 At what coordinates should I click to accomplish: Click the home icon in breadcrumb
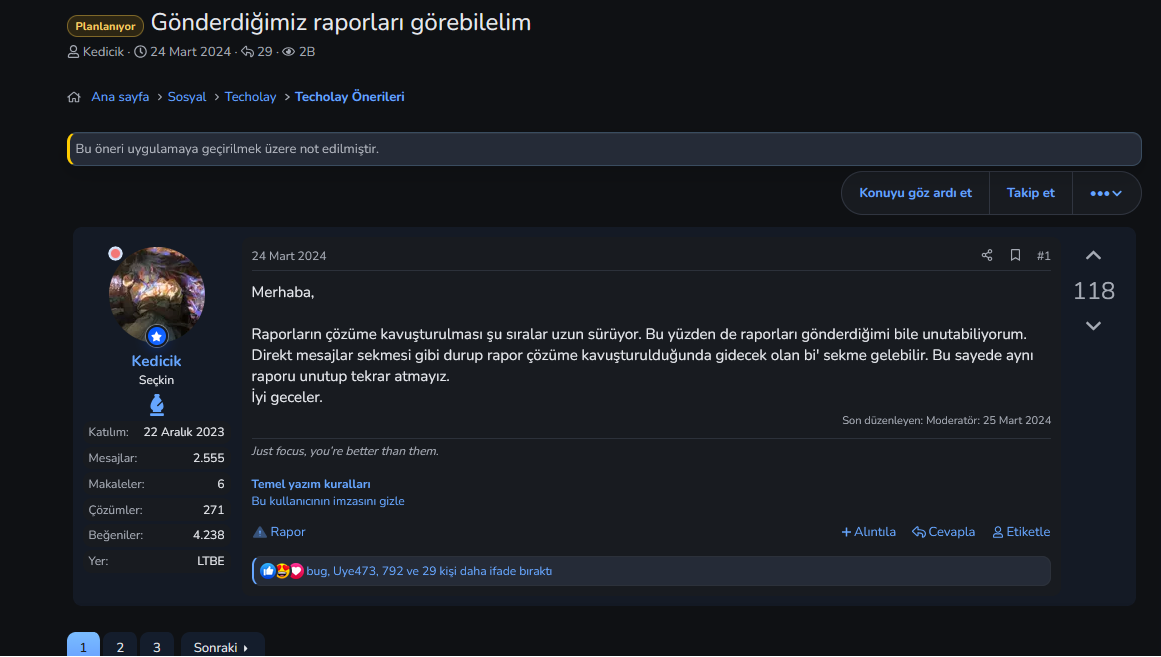pyautogui.click(x=74, y=97)
